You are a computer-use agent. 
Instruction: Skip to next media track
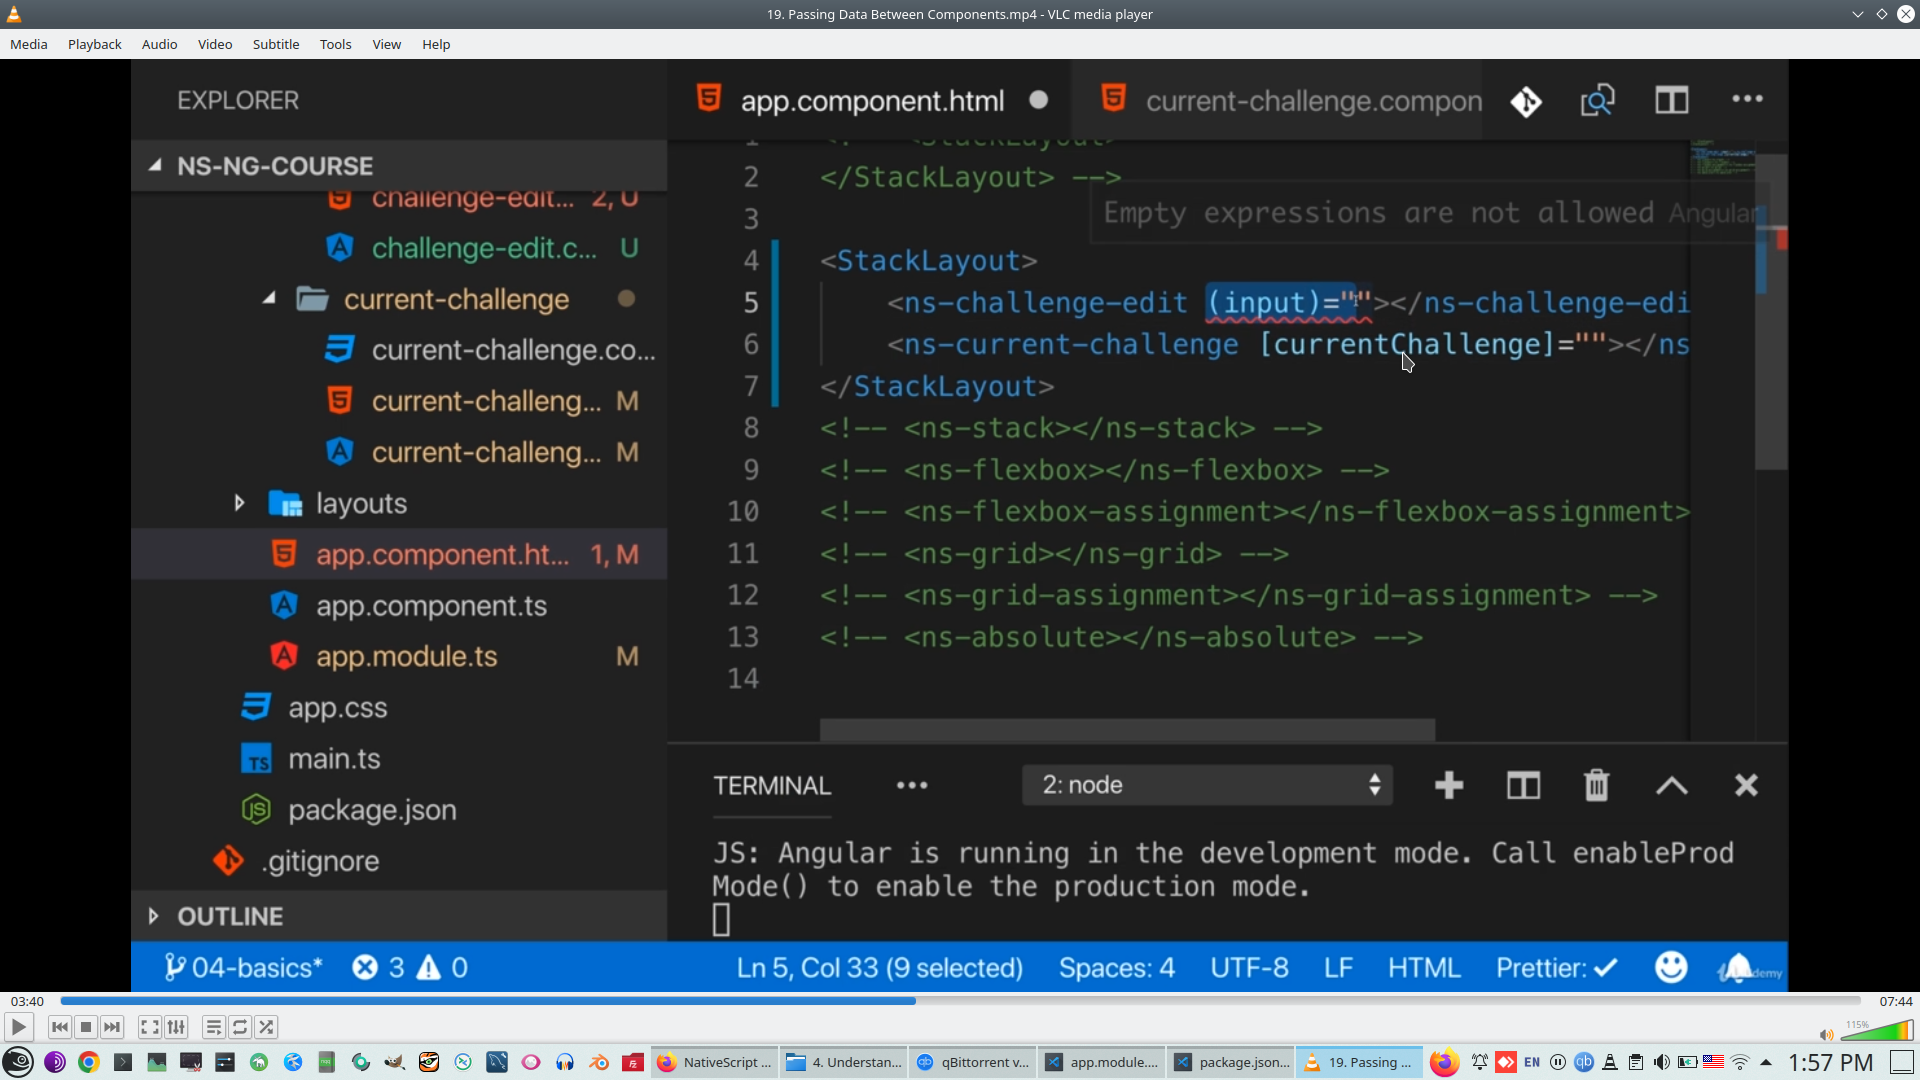tap(112, 1027)
